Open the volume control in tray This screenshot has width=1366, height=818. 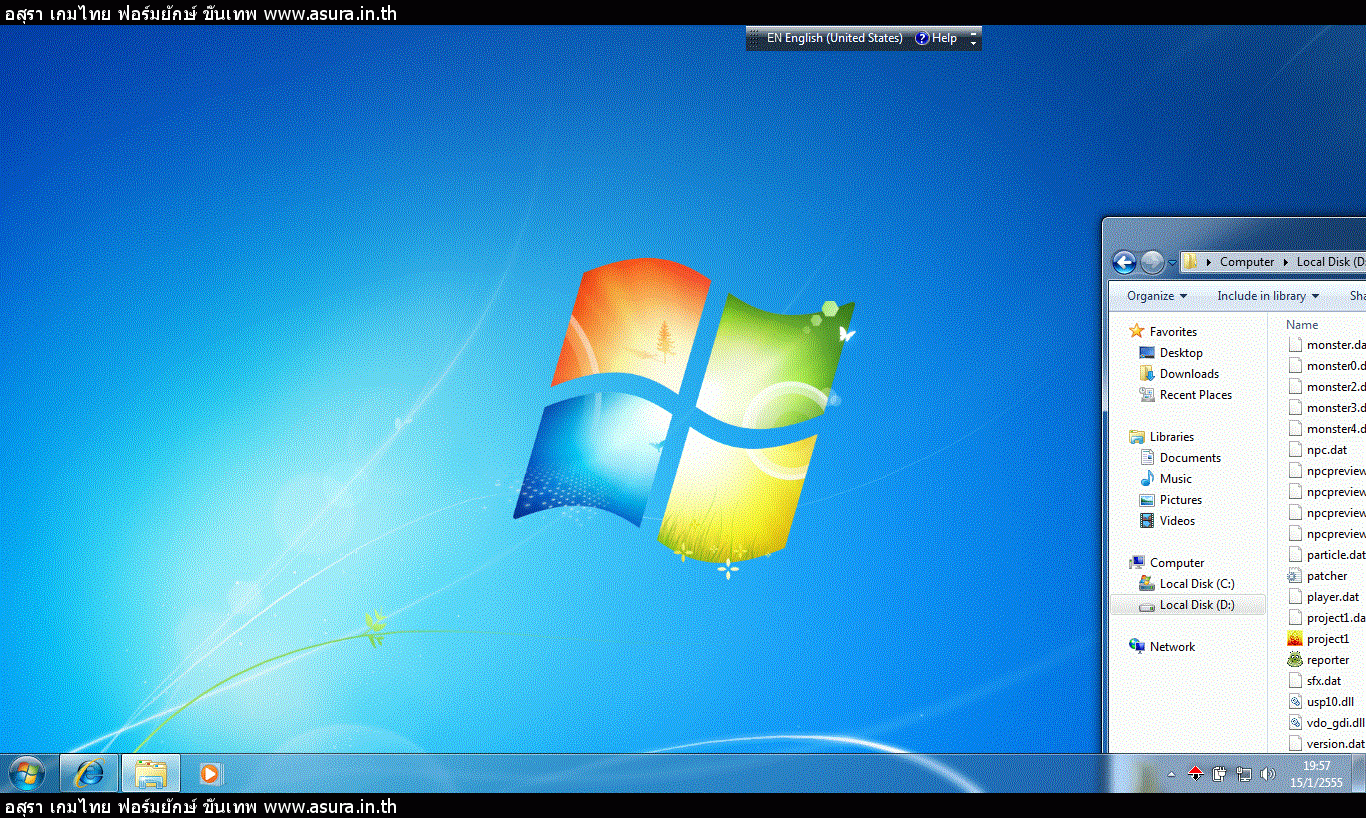[x=1268, y=774]
